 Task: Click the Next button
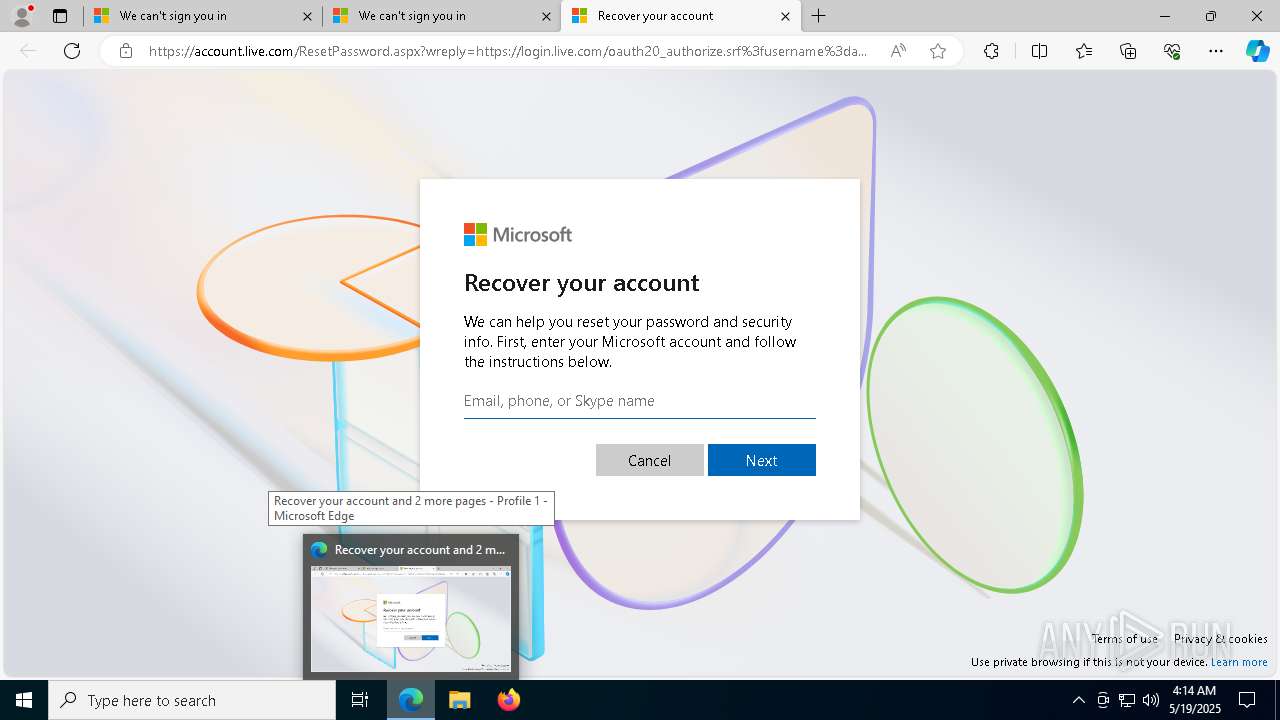click(x=762, y=460)
